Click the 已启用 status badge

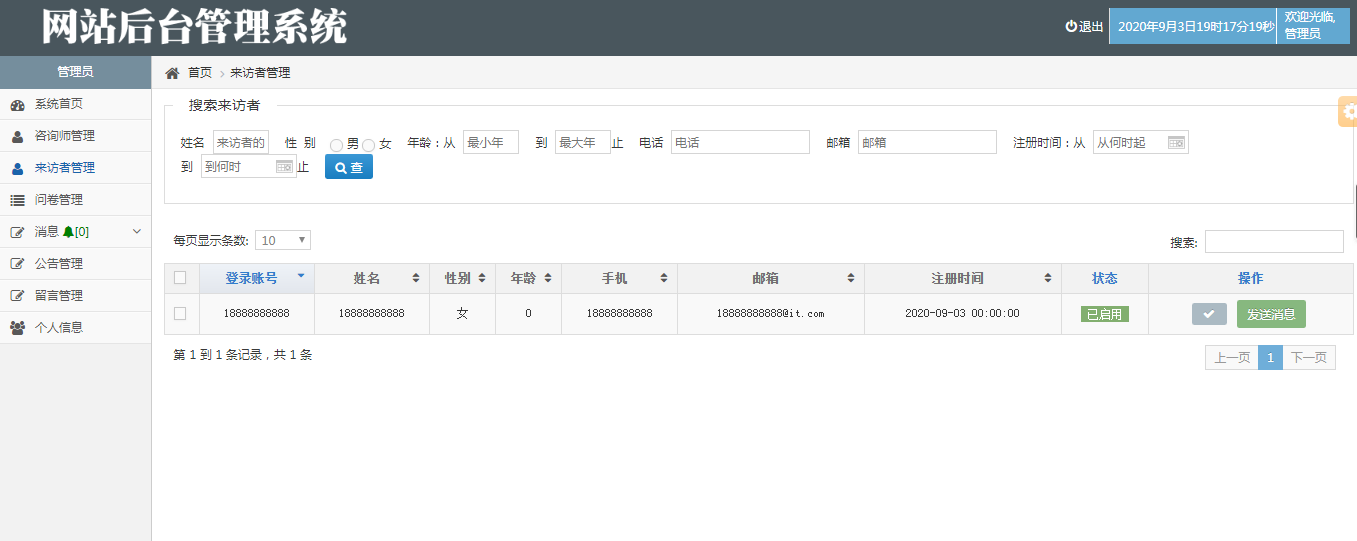tap(1105, 314)
